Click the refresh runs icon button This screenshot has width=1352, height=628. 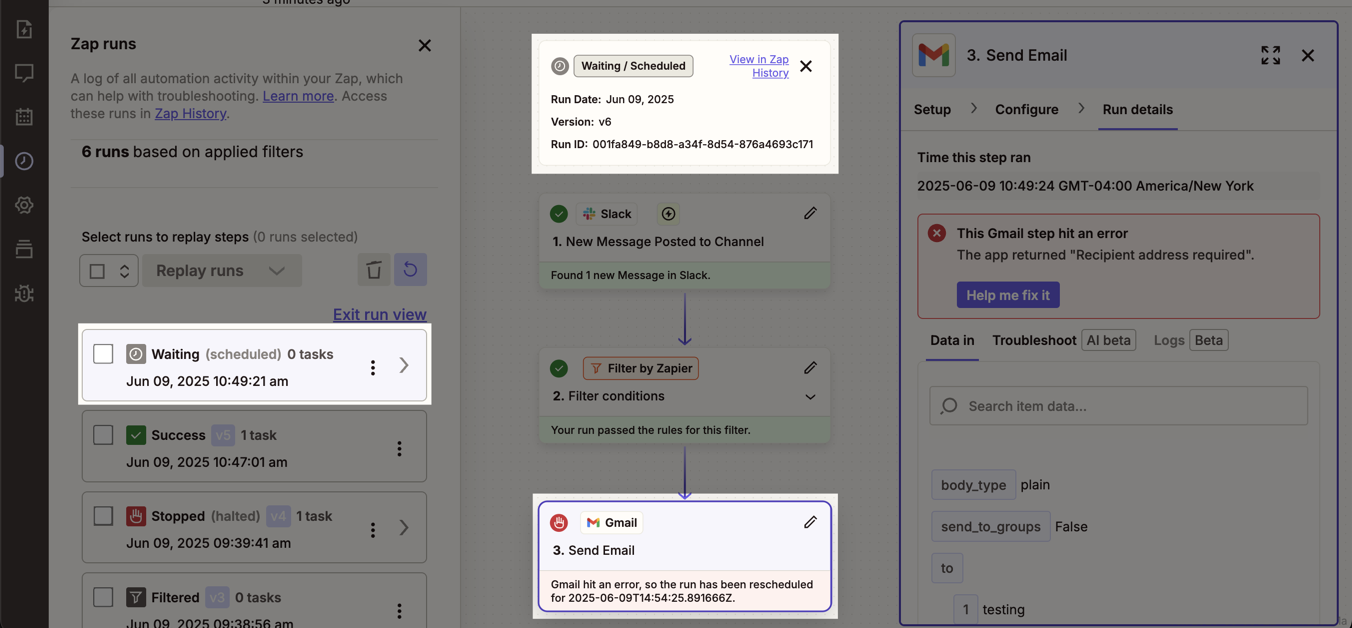410,270
